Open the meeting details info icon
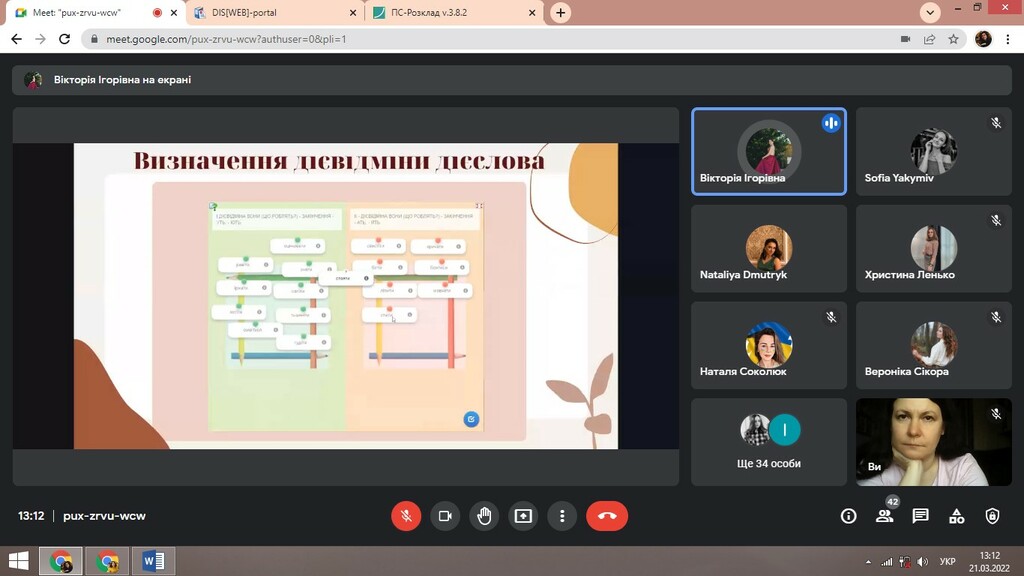The height and width of the screenshot is (576, 1024). tap(848, 516)
